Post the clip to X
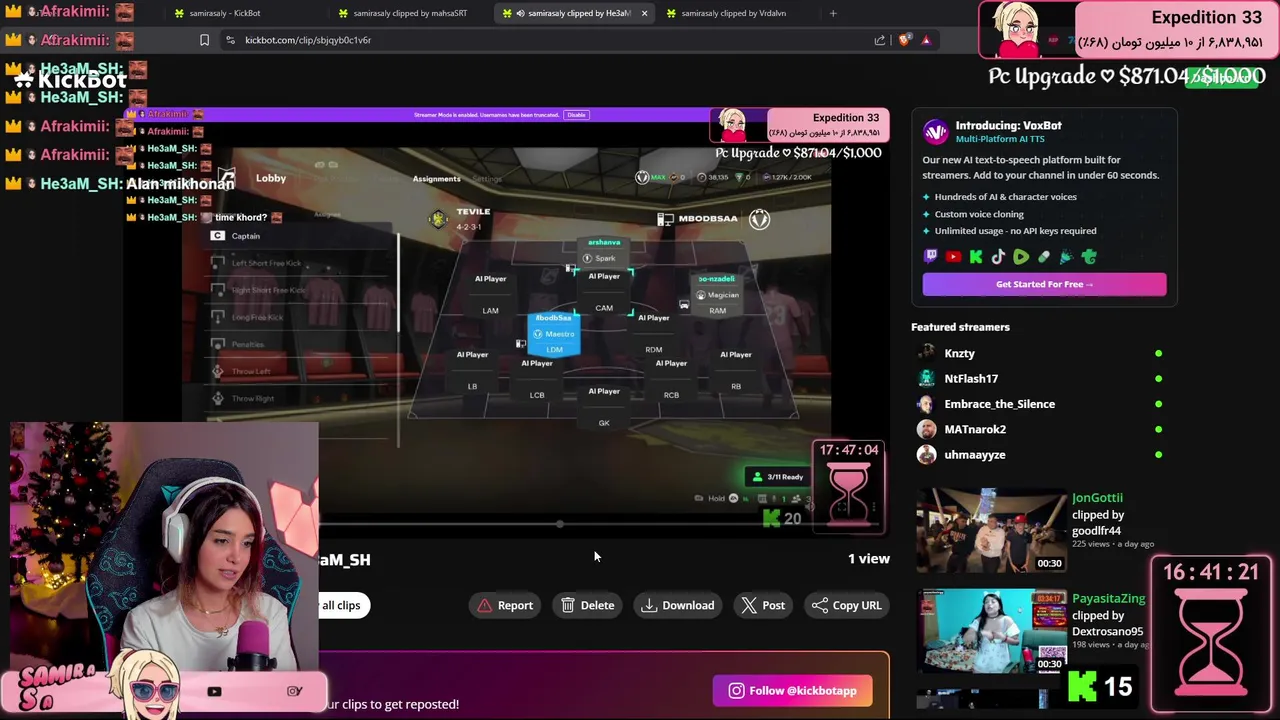 coord(764,605)
